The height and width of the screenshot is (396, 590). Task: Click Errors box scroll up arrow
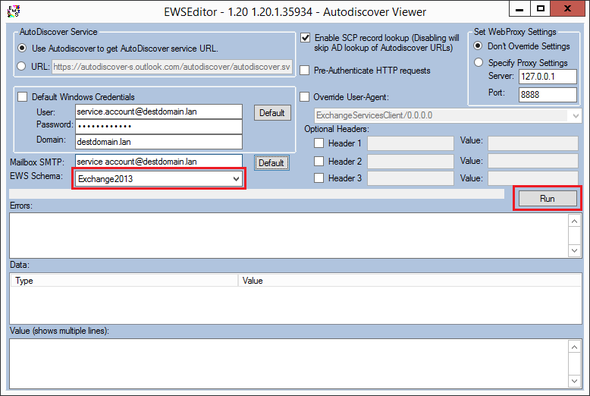tap(574, 221)
